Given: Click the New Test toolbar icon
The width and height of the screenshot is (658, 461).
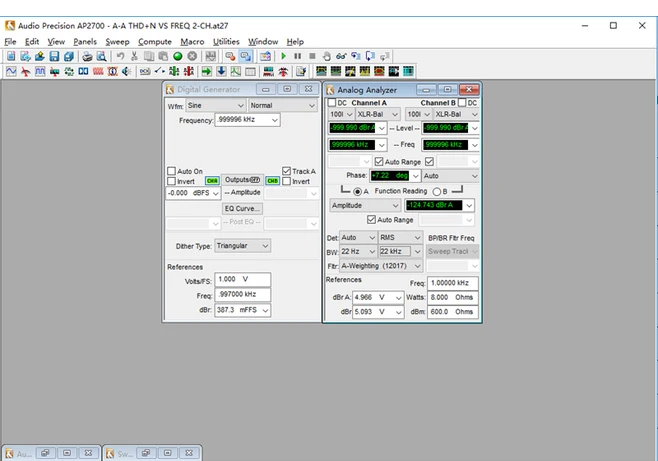Looking at the screenshot, I should tap(11, 56).
